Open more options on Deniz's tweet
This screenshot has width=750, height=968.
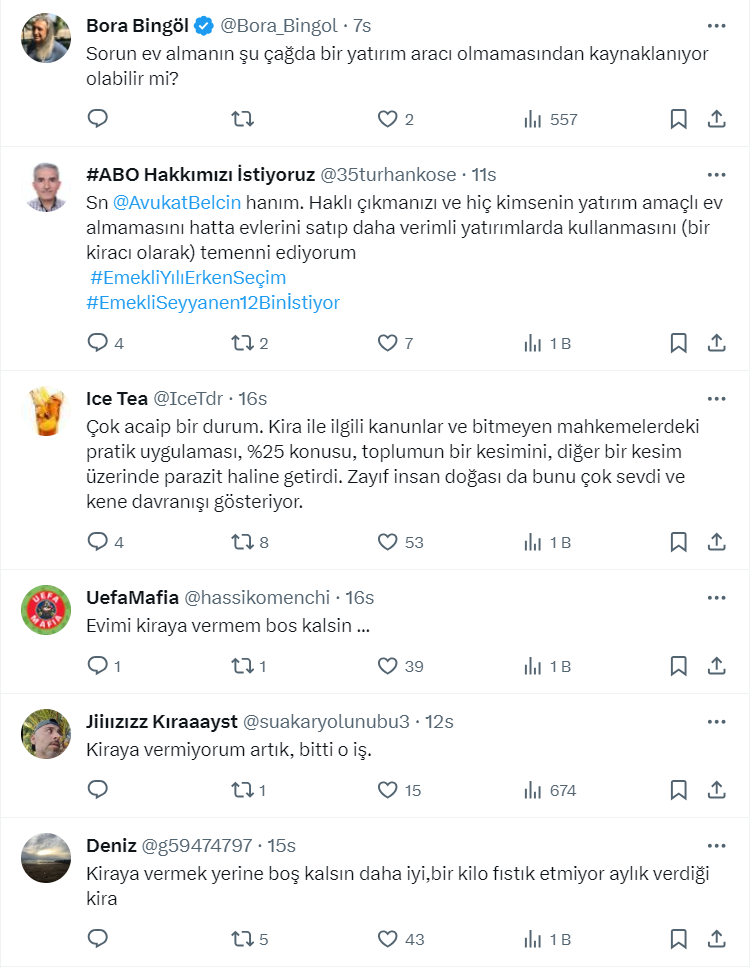tap(716, 845)
